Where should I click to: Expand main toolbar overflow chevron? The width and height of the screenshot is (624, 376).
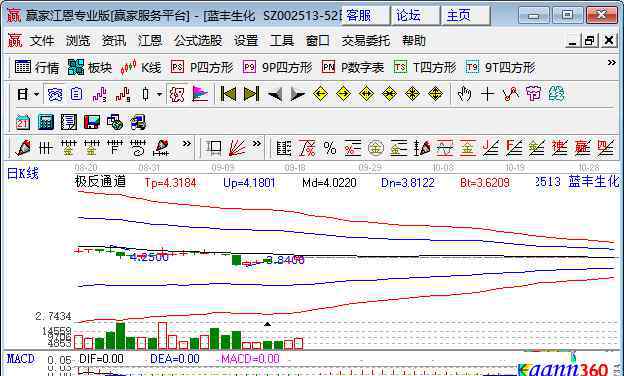pyautogui.click(x=612, y=63)
